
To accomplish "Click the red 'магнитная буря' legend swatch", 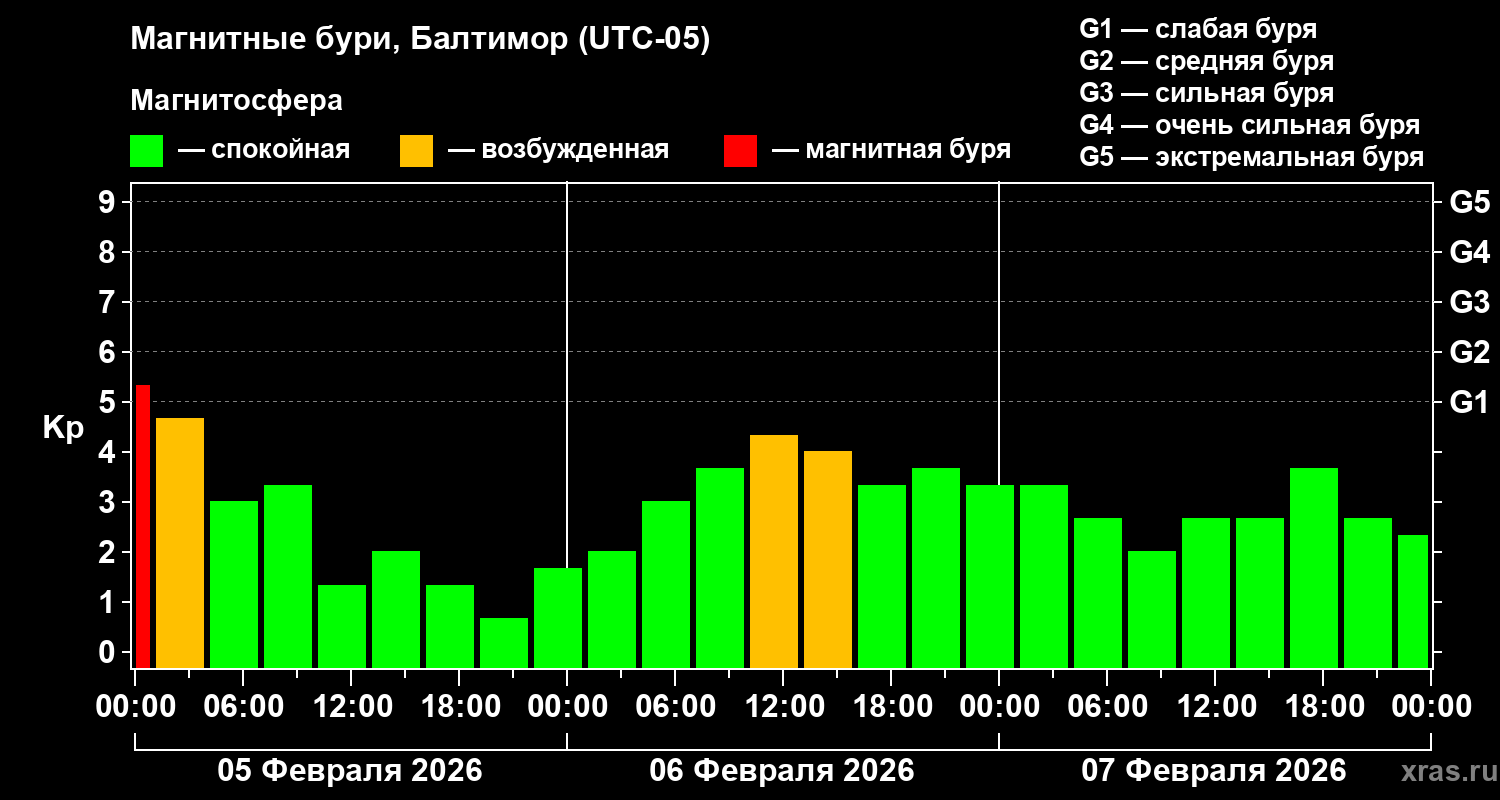I will (740, 151).
